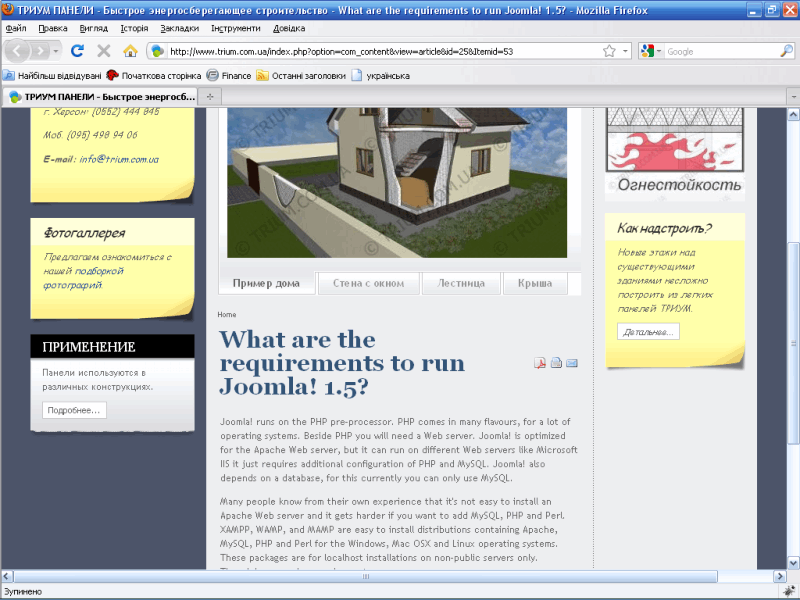800x600 pixels.
Task: Email this article via envelope icon
Action: [x=572, y=363]
